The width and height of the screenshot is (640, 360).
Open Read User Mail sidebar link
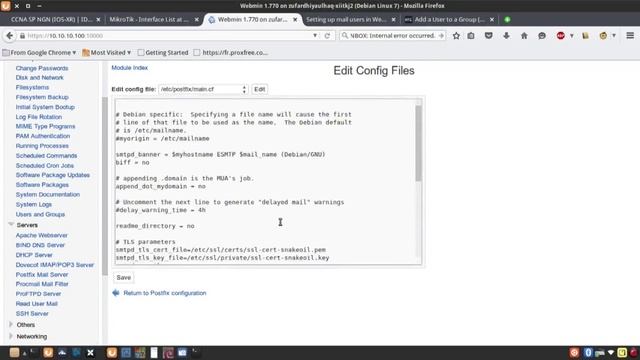click(37, 304)
